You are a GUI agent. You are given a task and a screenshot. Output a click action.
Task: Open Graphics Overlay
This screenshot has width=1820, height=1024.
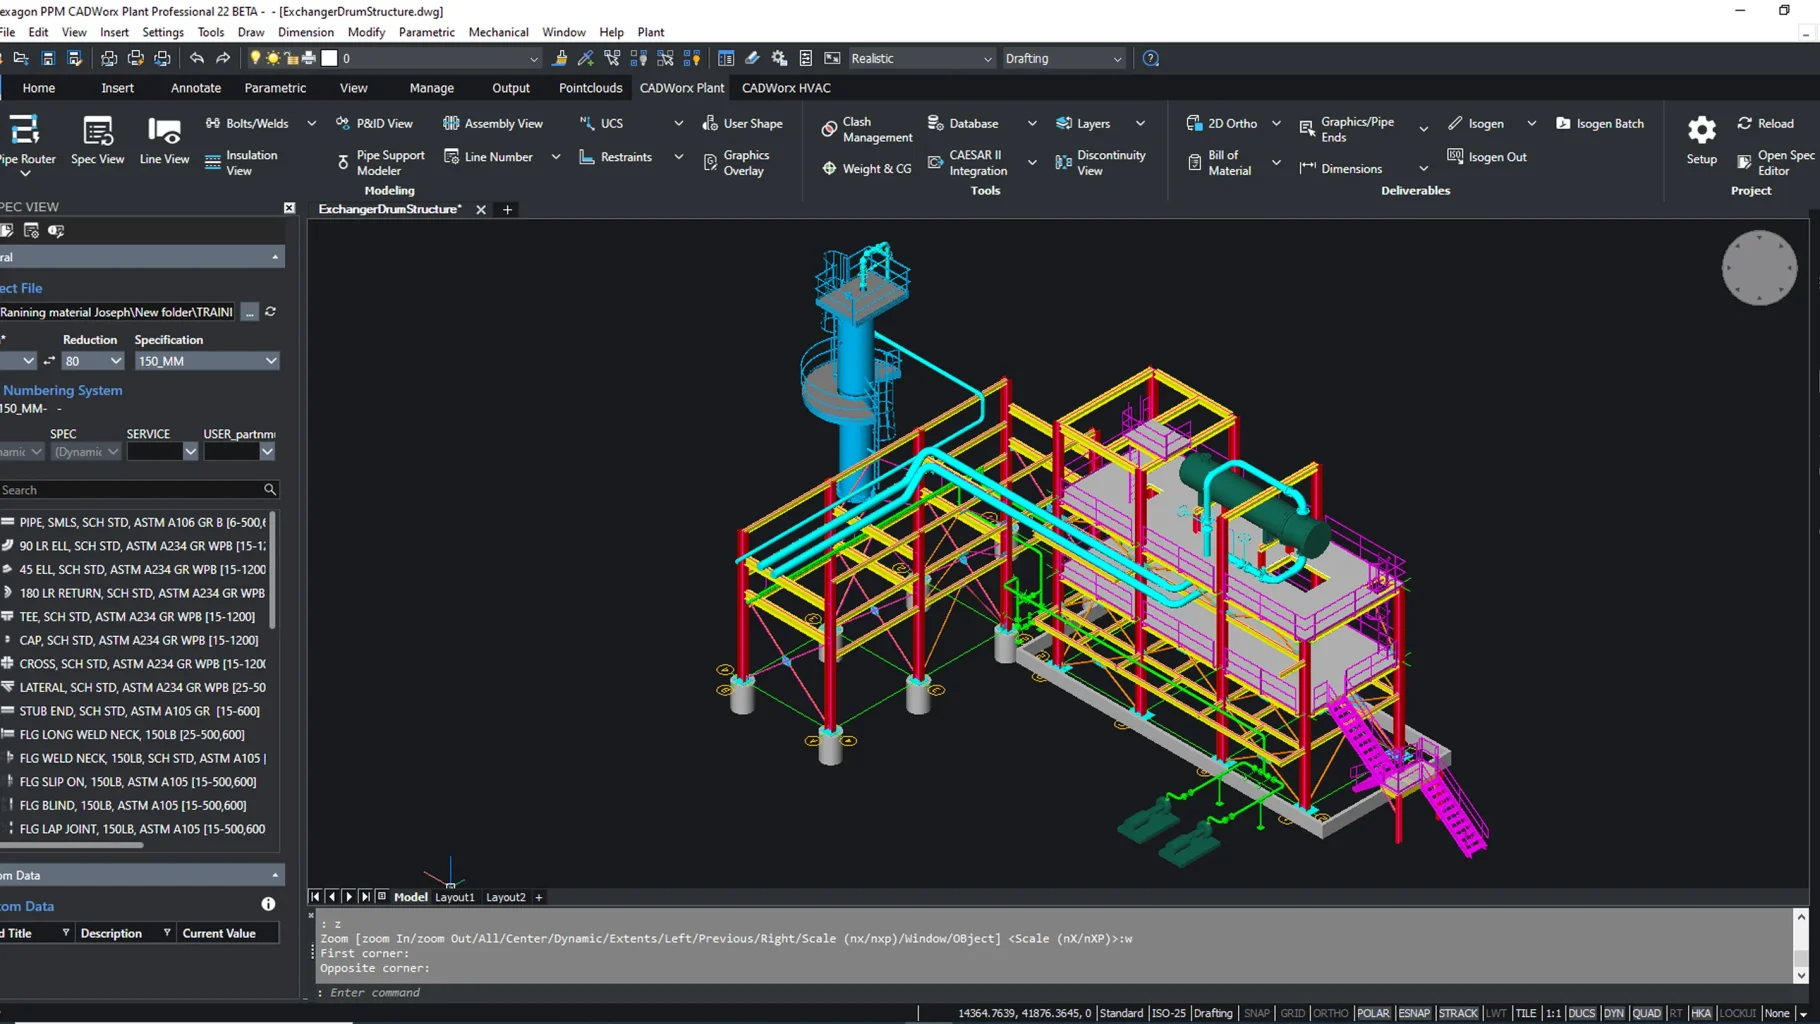click(x=736, y=163)
